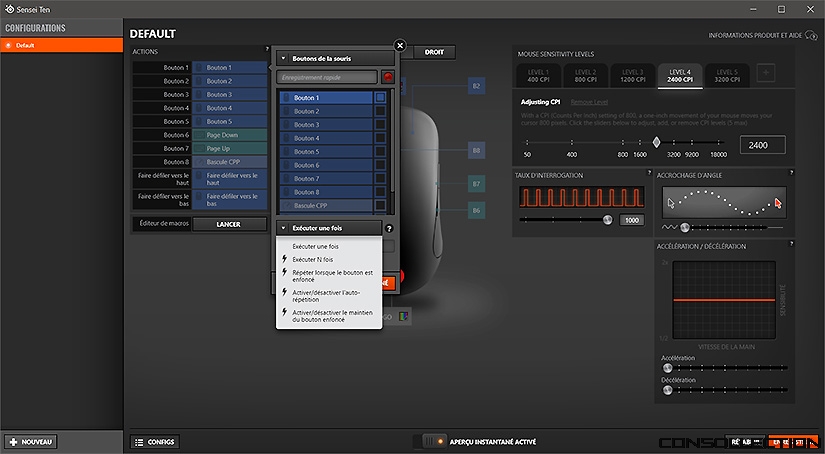Image resolution: width=825 pixels, height=454 pixels.
Task: Open Bouton 3 action assignment in Actions
Action: tap(229, 94)
